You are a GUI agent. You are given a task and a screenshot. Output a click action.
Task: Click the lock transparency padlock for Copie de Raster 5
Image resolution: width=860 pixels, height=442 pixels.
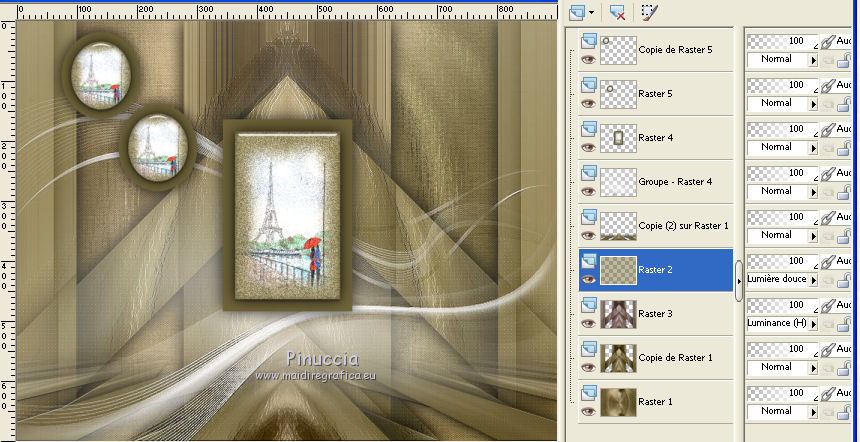(x=844, y=60)
